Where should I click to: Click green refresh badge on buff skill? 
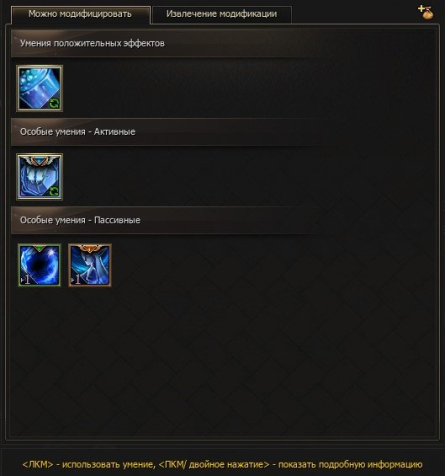54,103
